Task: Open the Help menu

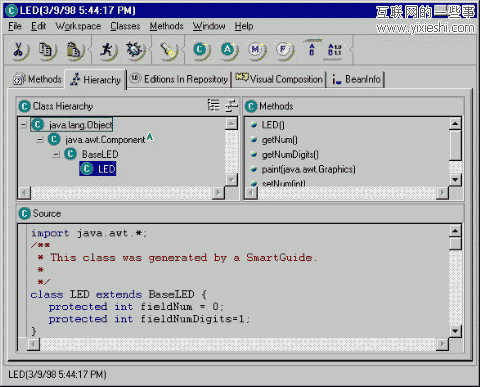Action: pos(244,26)
